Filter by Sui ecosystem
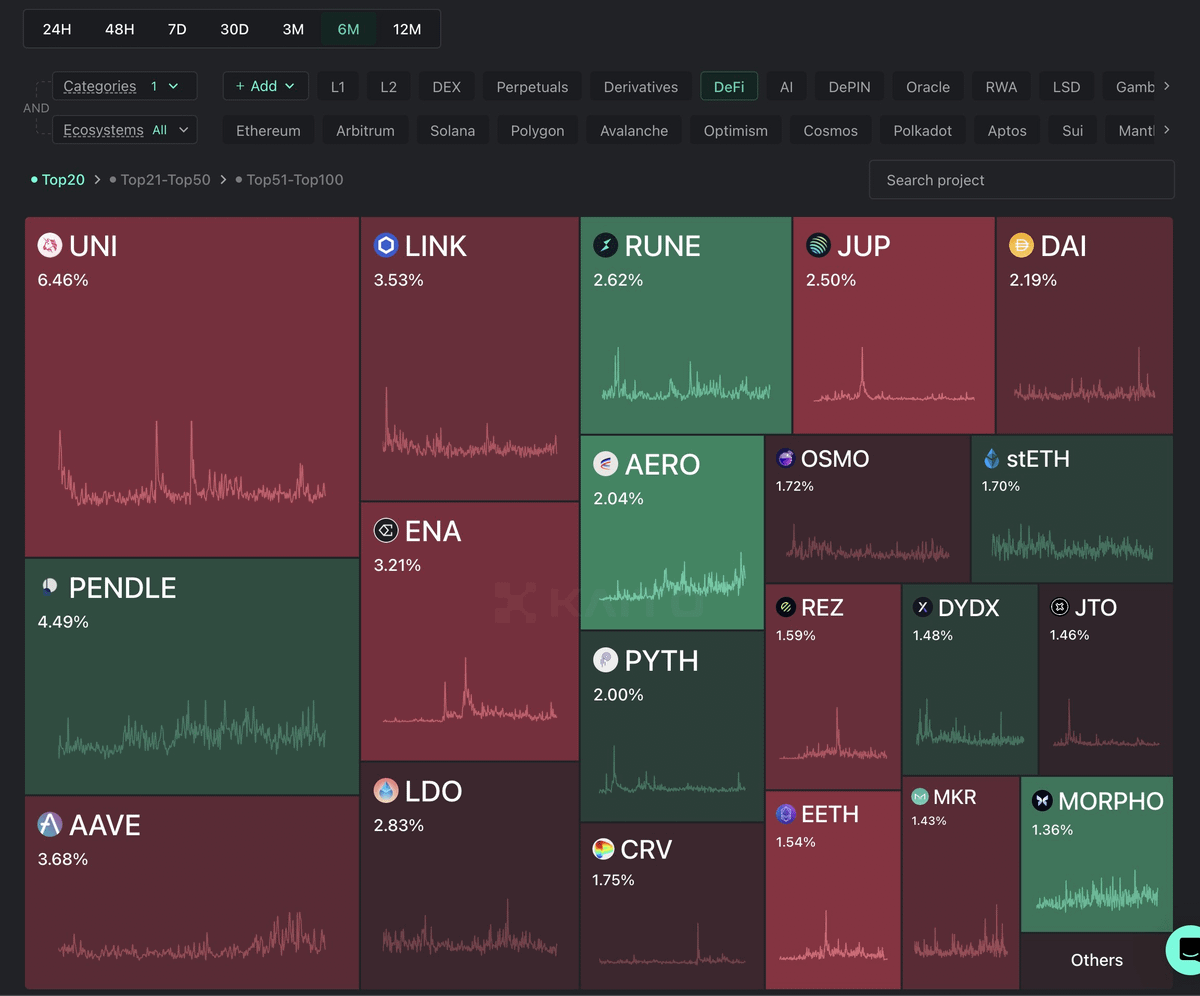Image resolution: width=1200 pixels, height=996 pixels. coord(1073,131)
